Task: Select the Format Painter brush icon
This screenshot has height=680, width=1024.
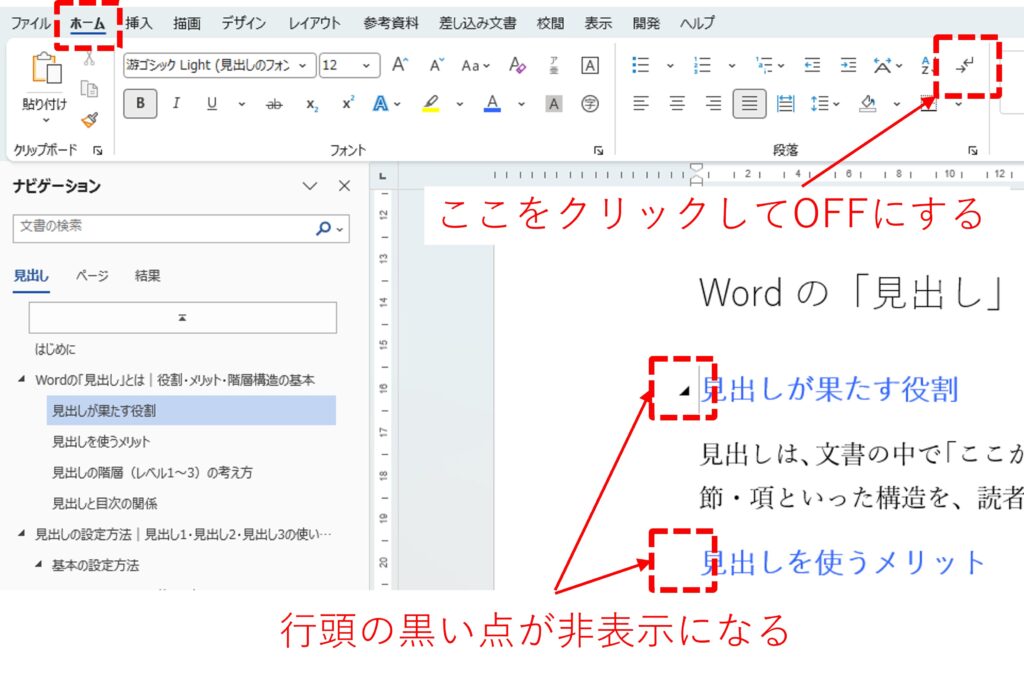Action: 89,120
